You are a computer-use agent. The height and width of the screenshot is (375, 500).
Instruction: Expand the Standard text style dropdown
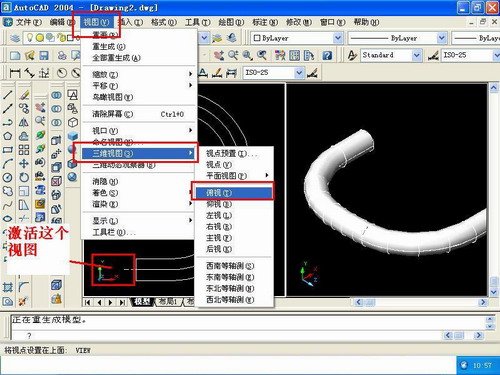[x=391, y=55]
